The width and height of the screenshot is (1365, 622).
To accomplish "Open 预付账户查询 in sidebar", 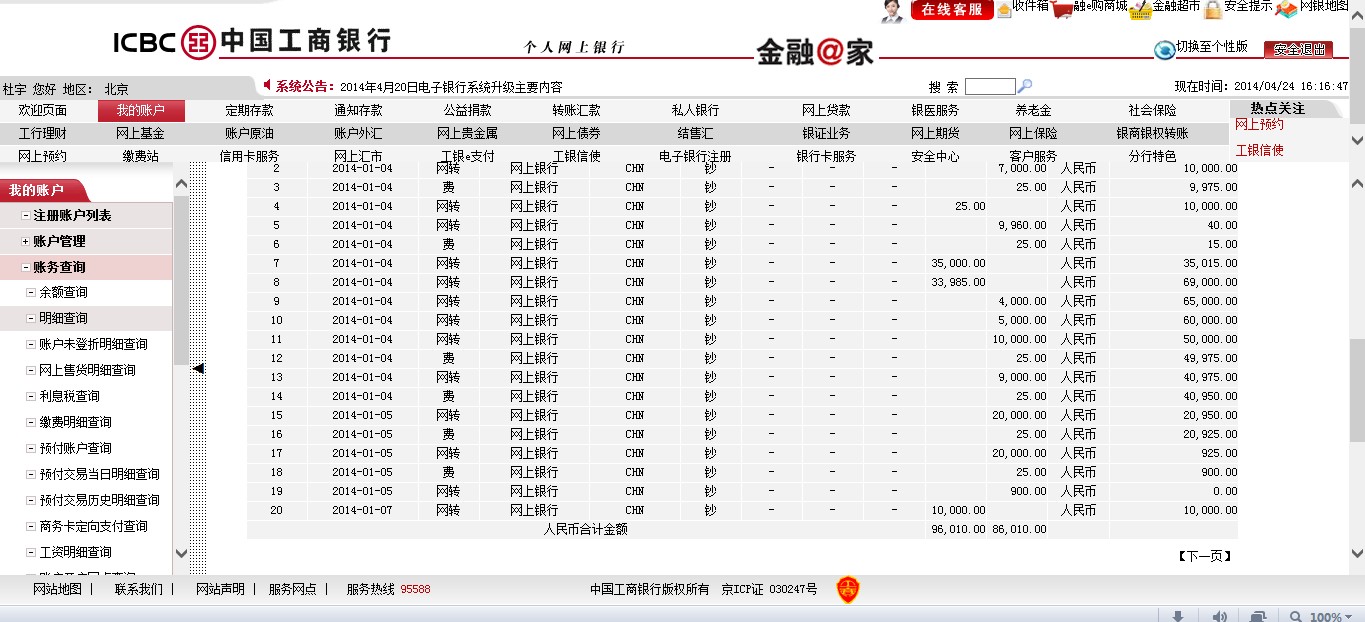I will click(x=75, y=449).
